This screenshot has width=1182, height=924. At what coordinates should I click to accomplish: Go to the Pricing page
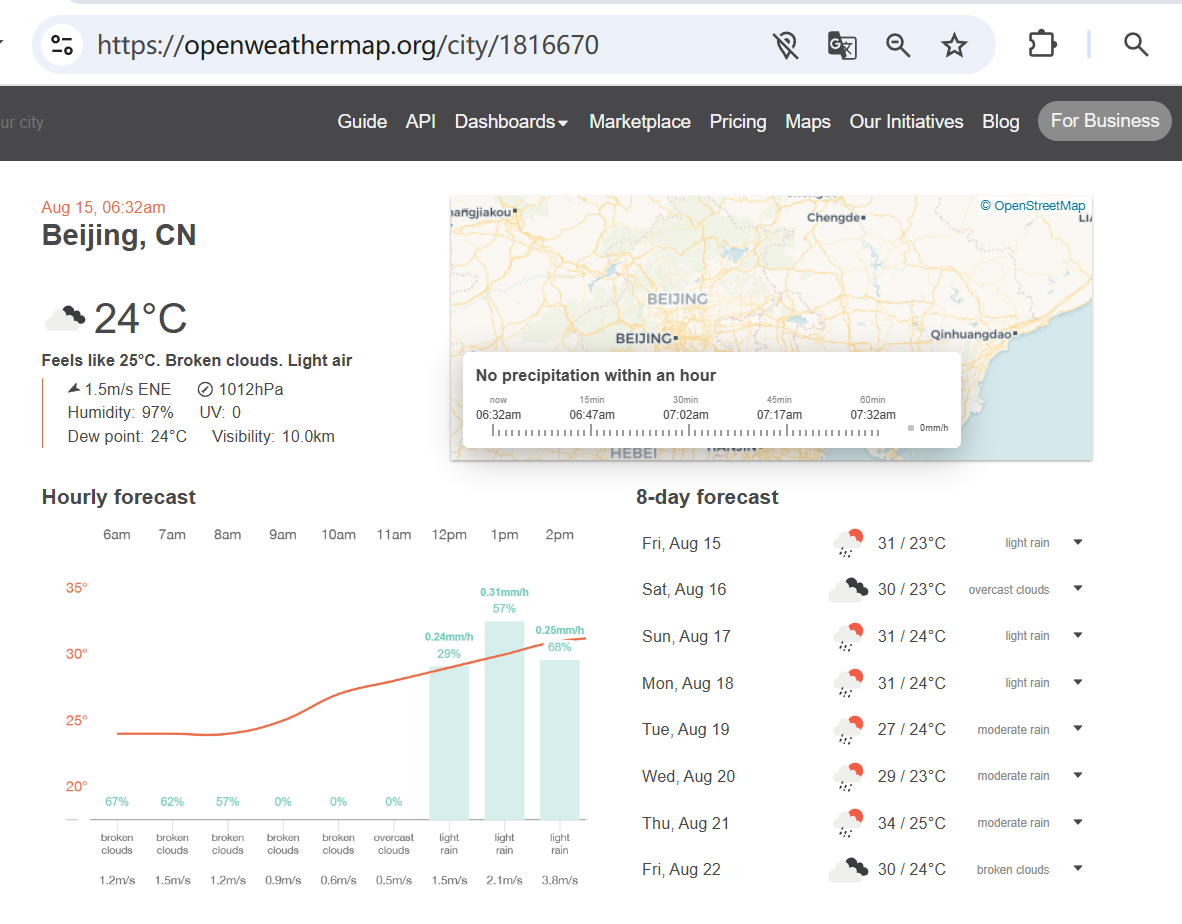[x=738, y=122]
